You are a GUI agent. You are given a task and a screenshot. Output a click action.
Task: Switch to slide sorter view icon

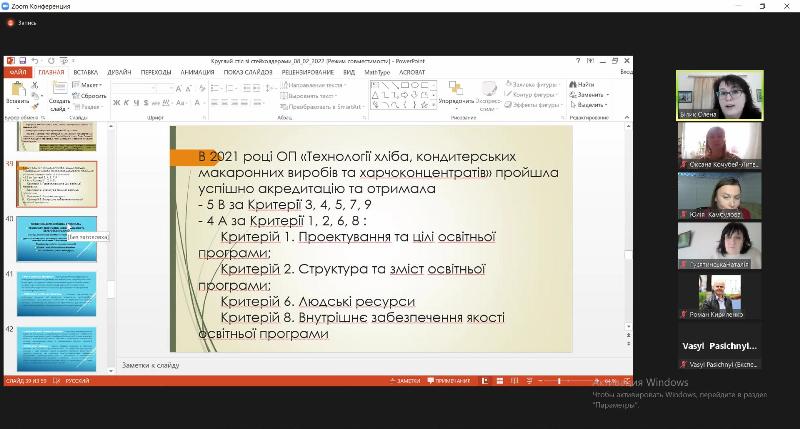[x=499, y=381]
